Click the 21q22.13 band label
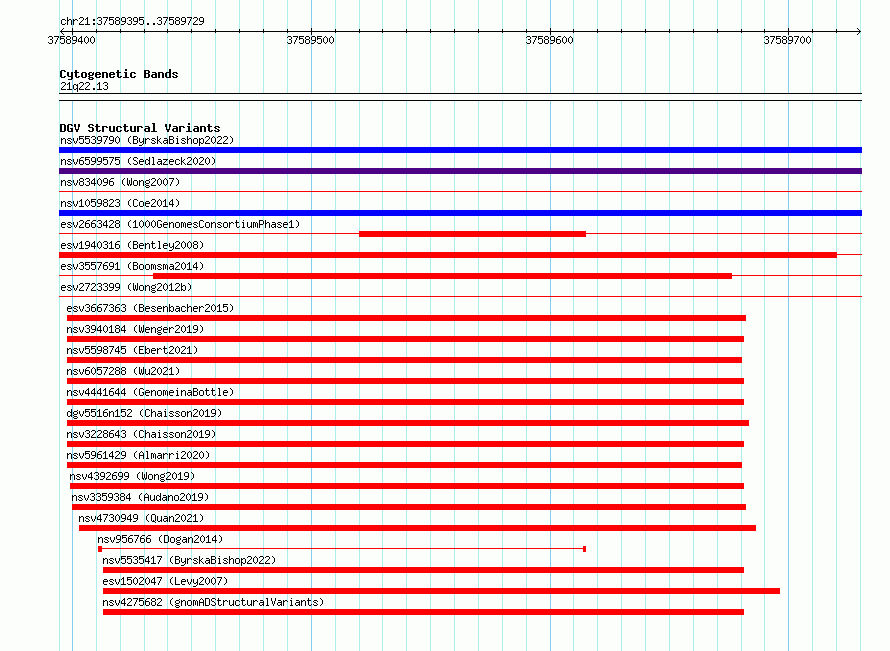 (84, 86)
